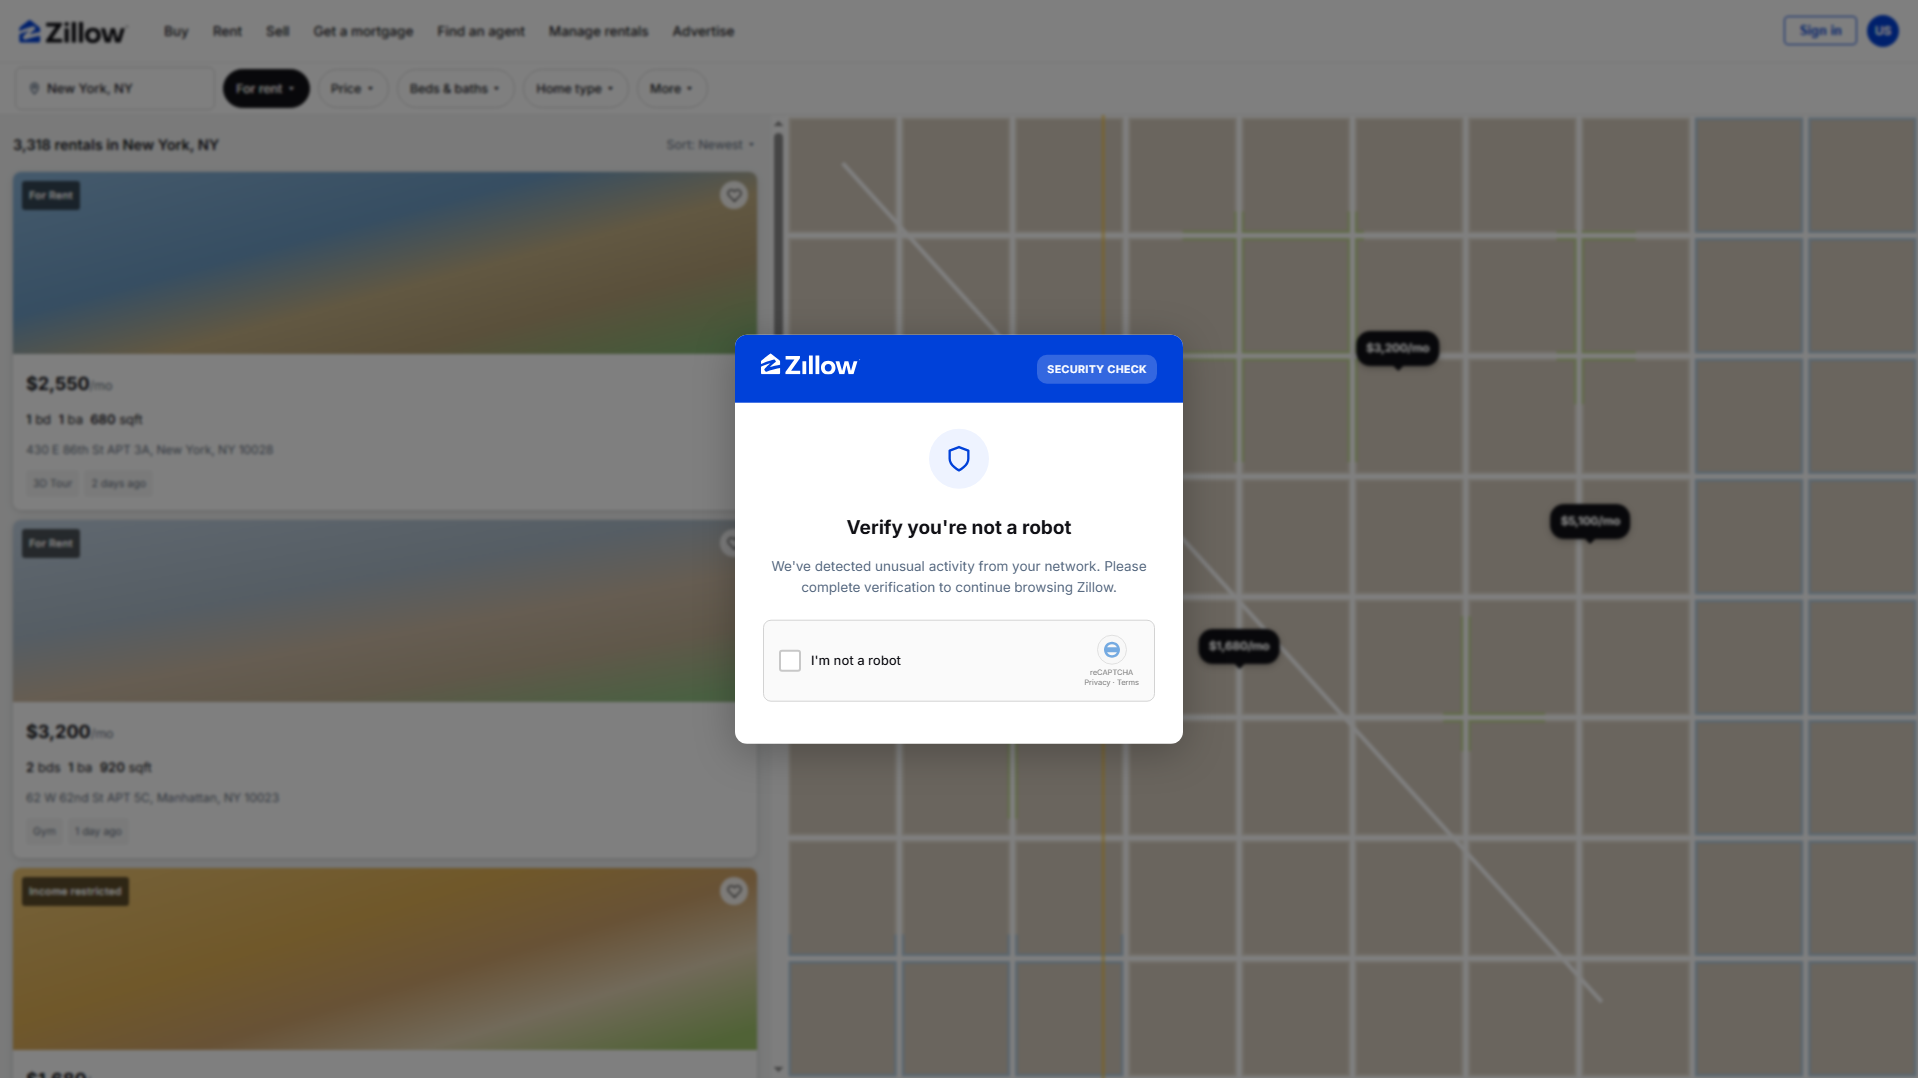This screenshot has height=1078, width=1918.
Task: Open the Advertise page
Action: pyautogui.click(x=703, y=32)
